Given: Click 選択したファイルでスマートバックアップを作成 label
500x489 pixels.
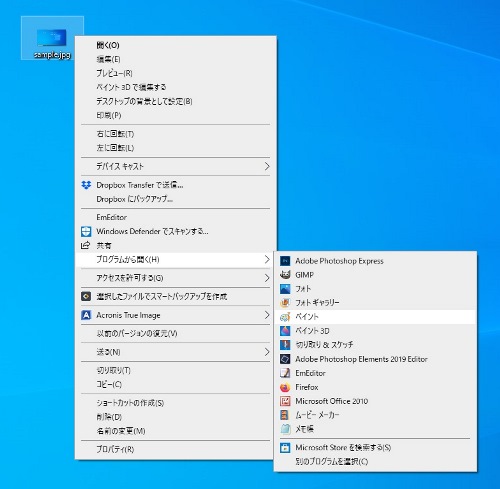Looking at the screenshot, I should click(162, 296).
